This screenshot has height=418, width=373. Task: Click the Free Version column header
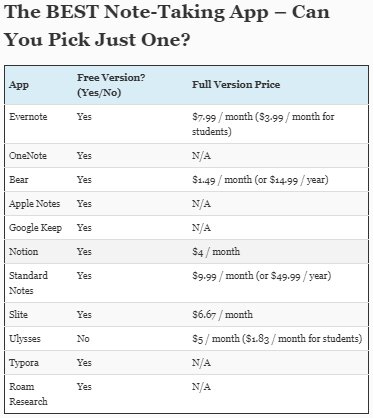tap(111, 85)
